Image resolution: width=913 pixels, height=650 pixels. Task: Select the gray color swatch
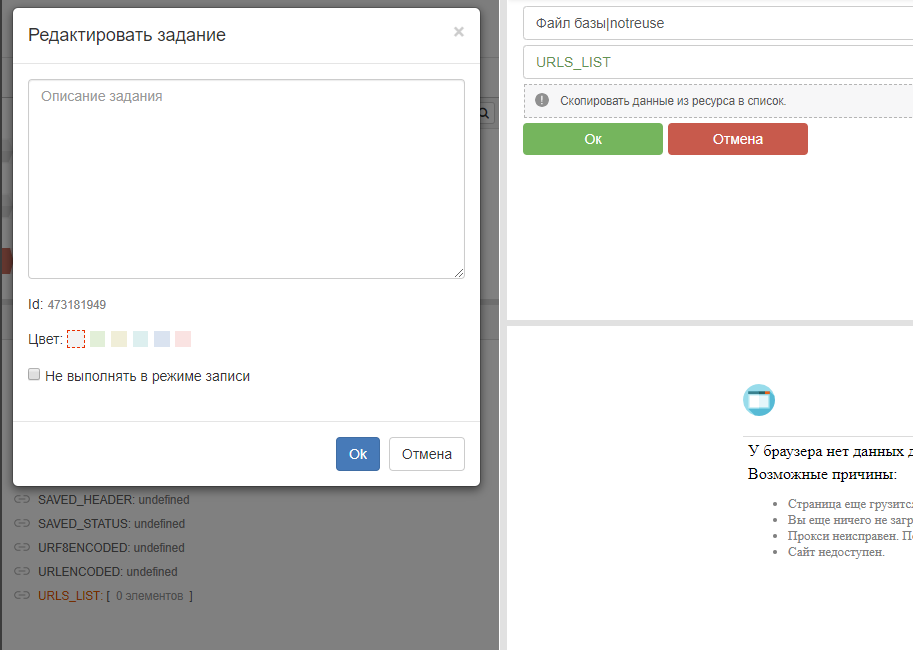[76, 339]
